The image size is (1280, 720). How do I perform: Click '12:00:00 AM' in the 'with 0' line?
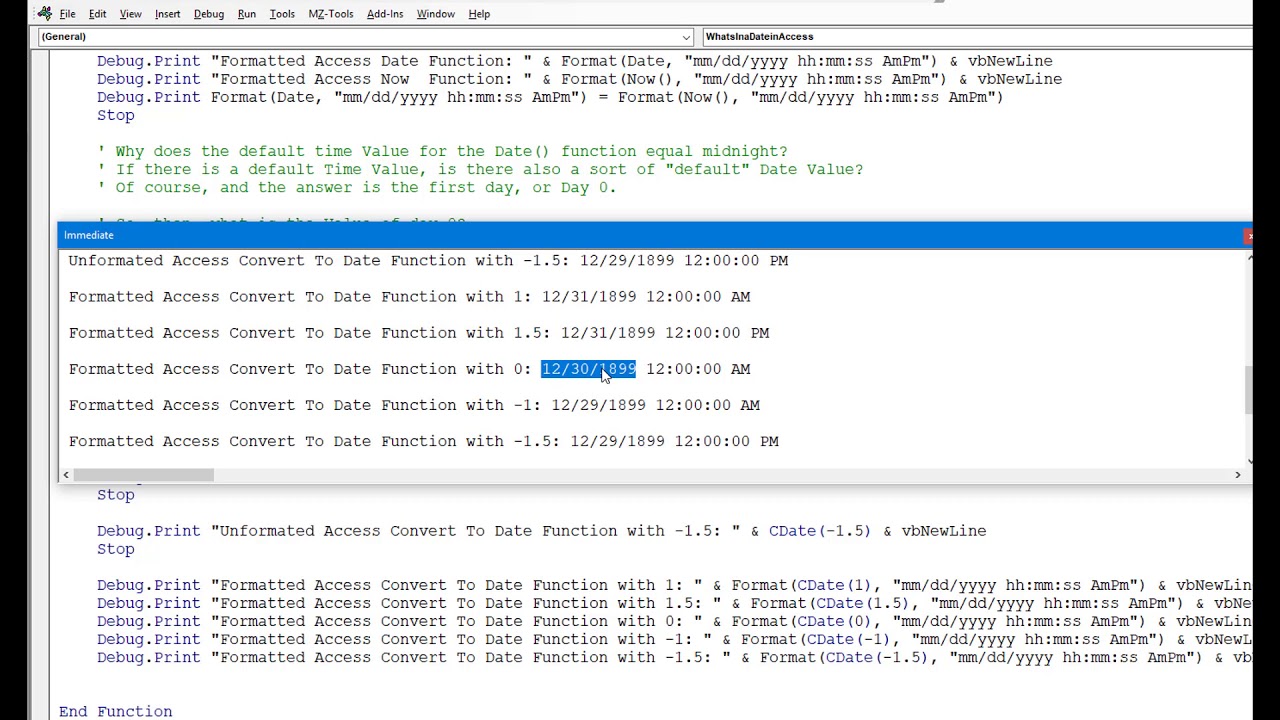coord(698,369)
